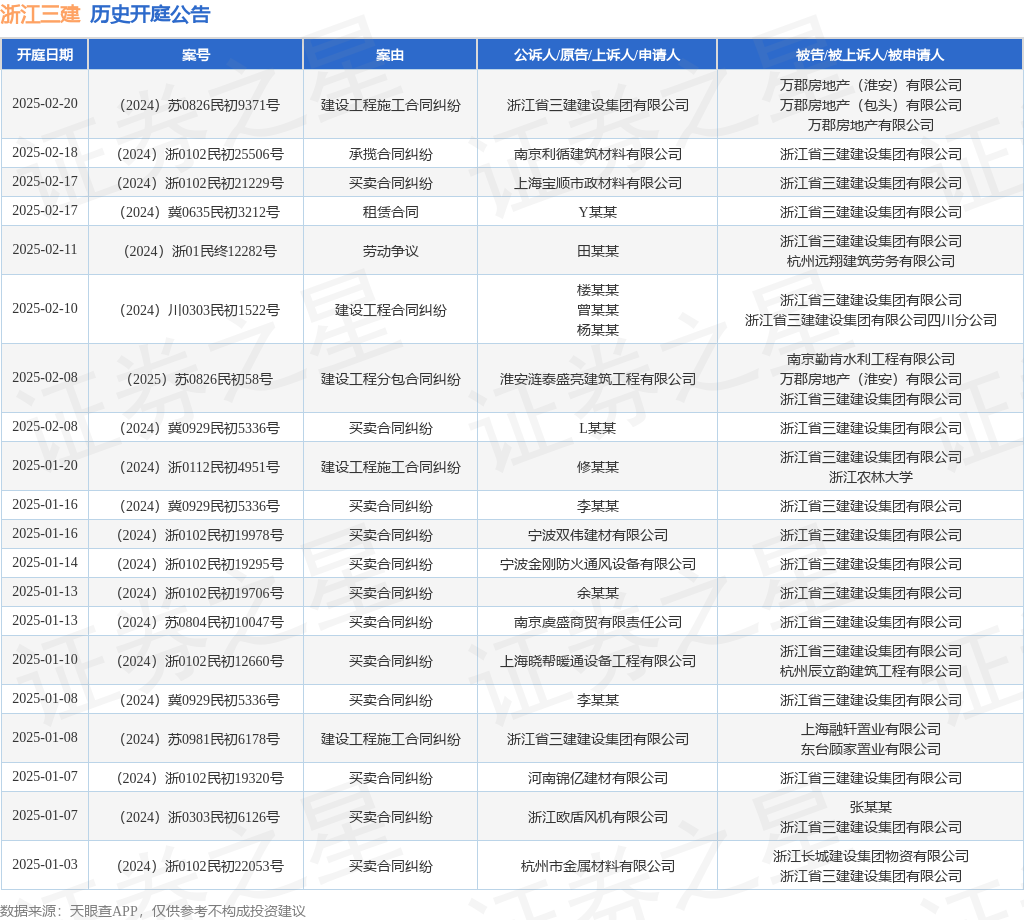Screen dimensions: 1024x920
Task: Click plaintiff 南京利循建筑材料有限公司
Action: 598,154
